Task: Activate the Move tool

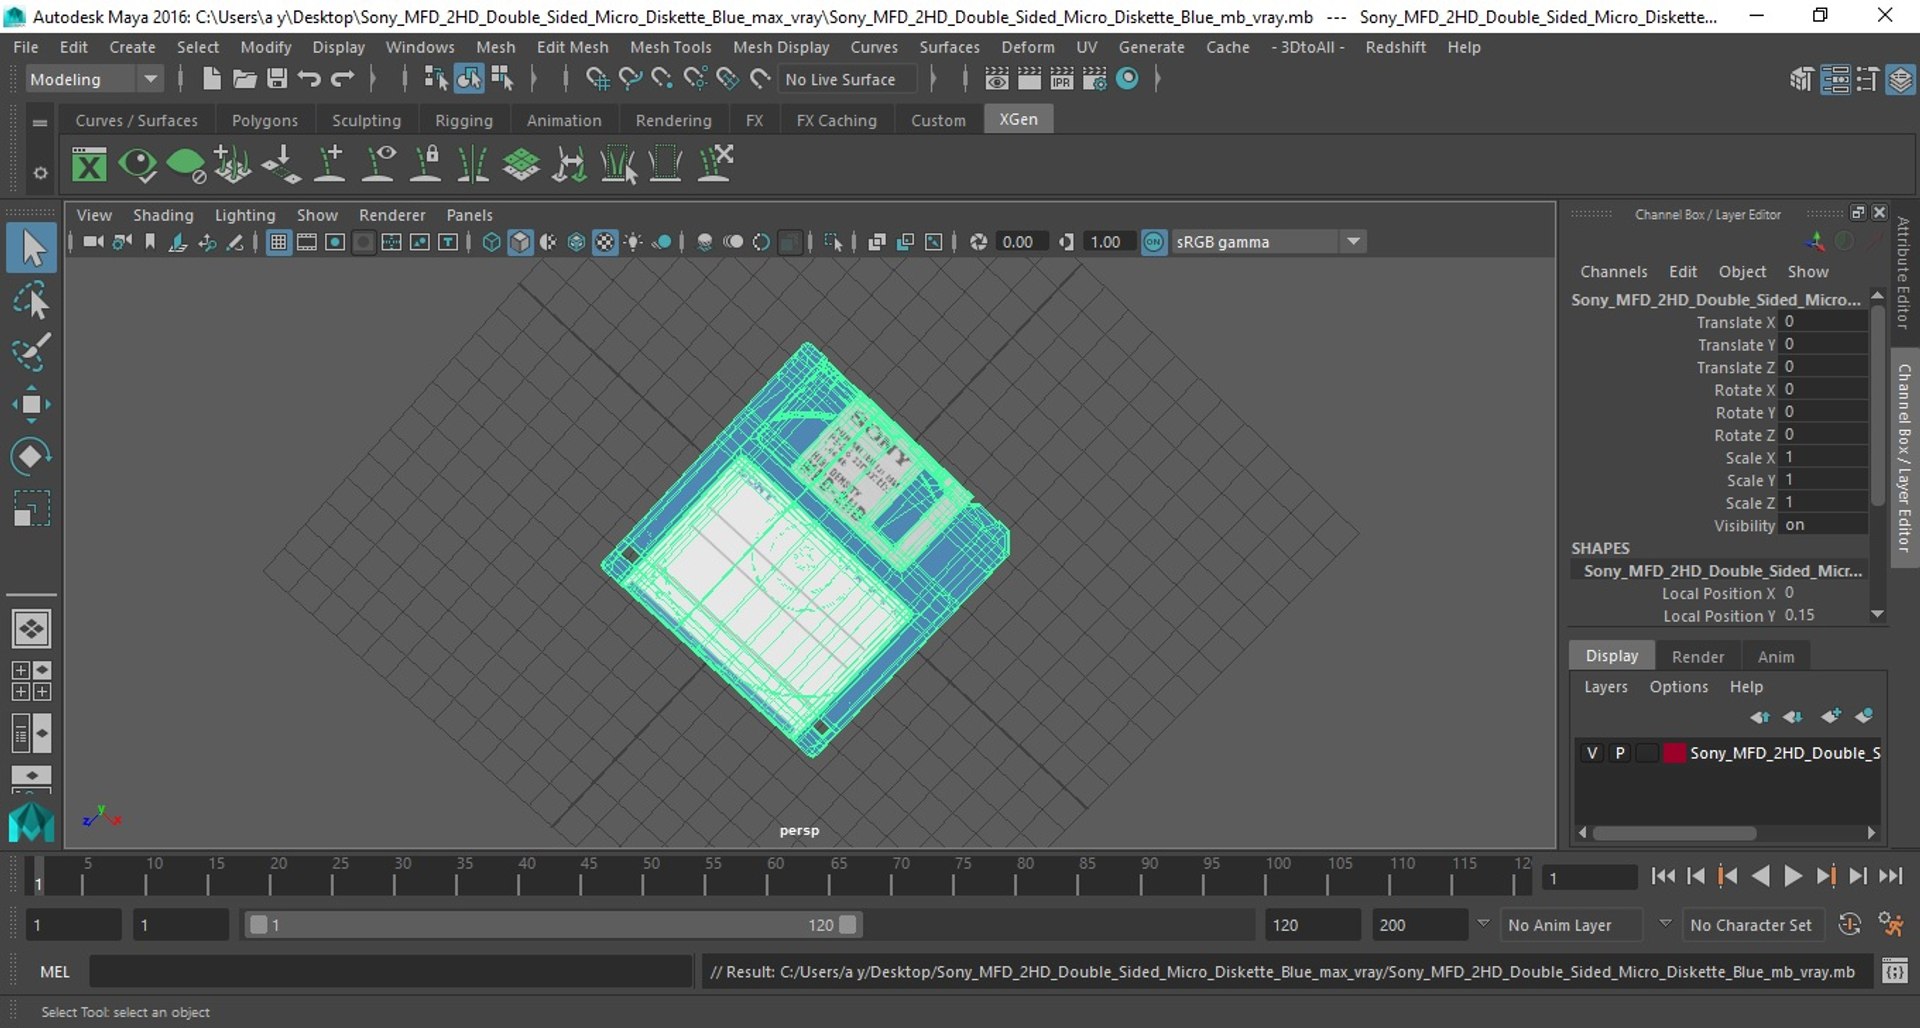Action: 32,404
